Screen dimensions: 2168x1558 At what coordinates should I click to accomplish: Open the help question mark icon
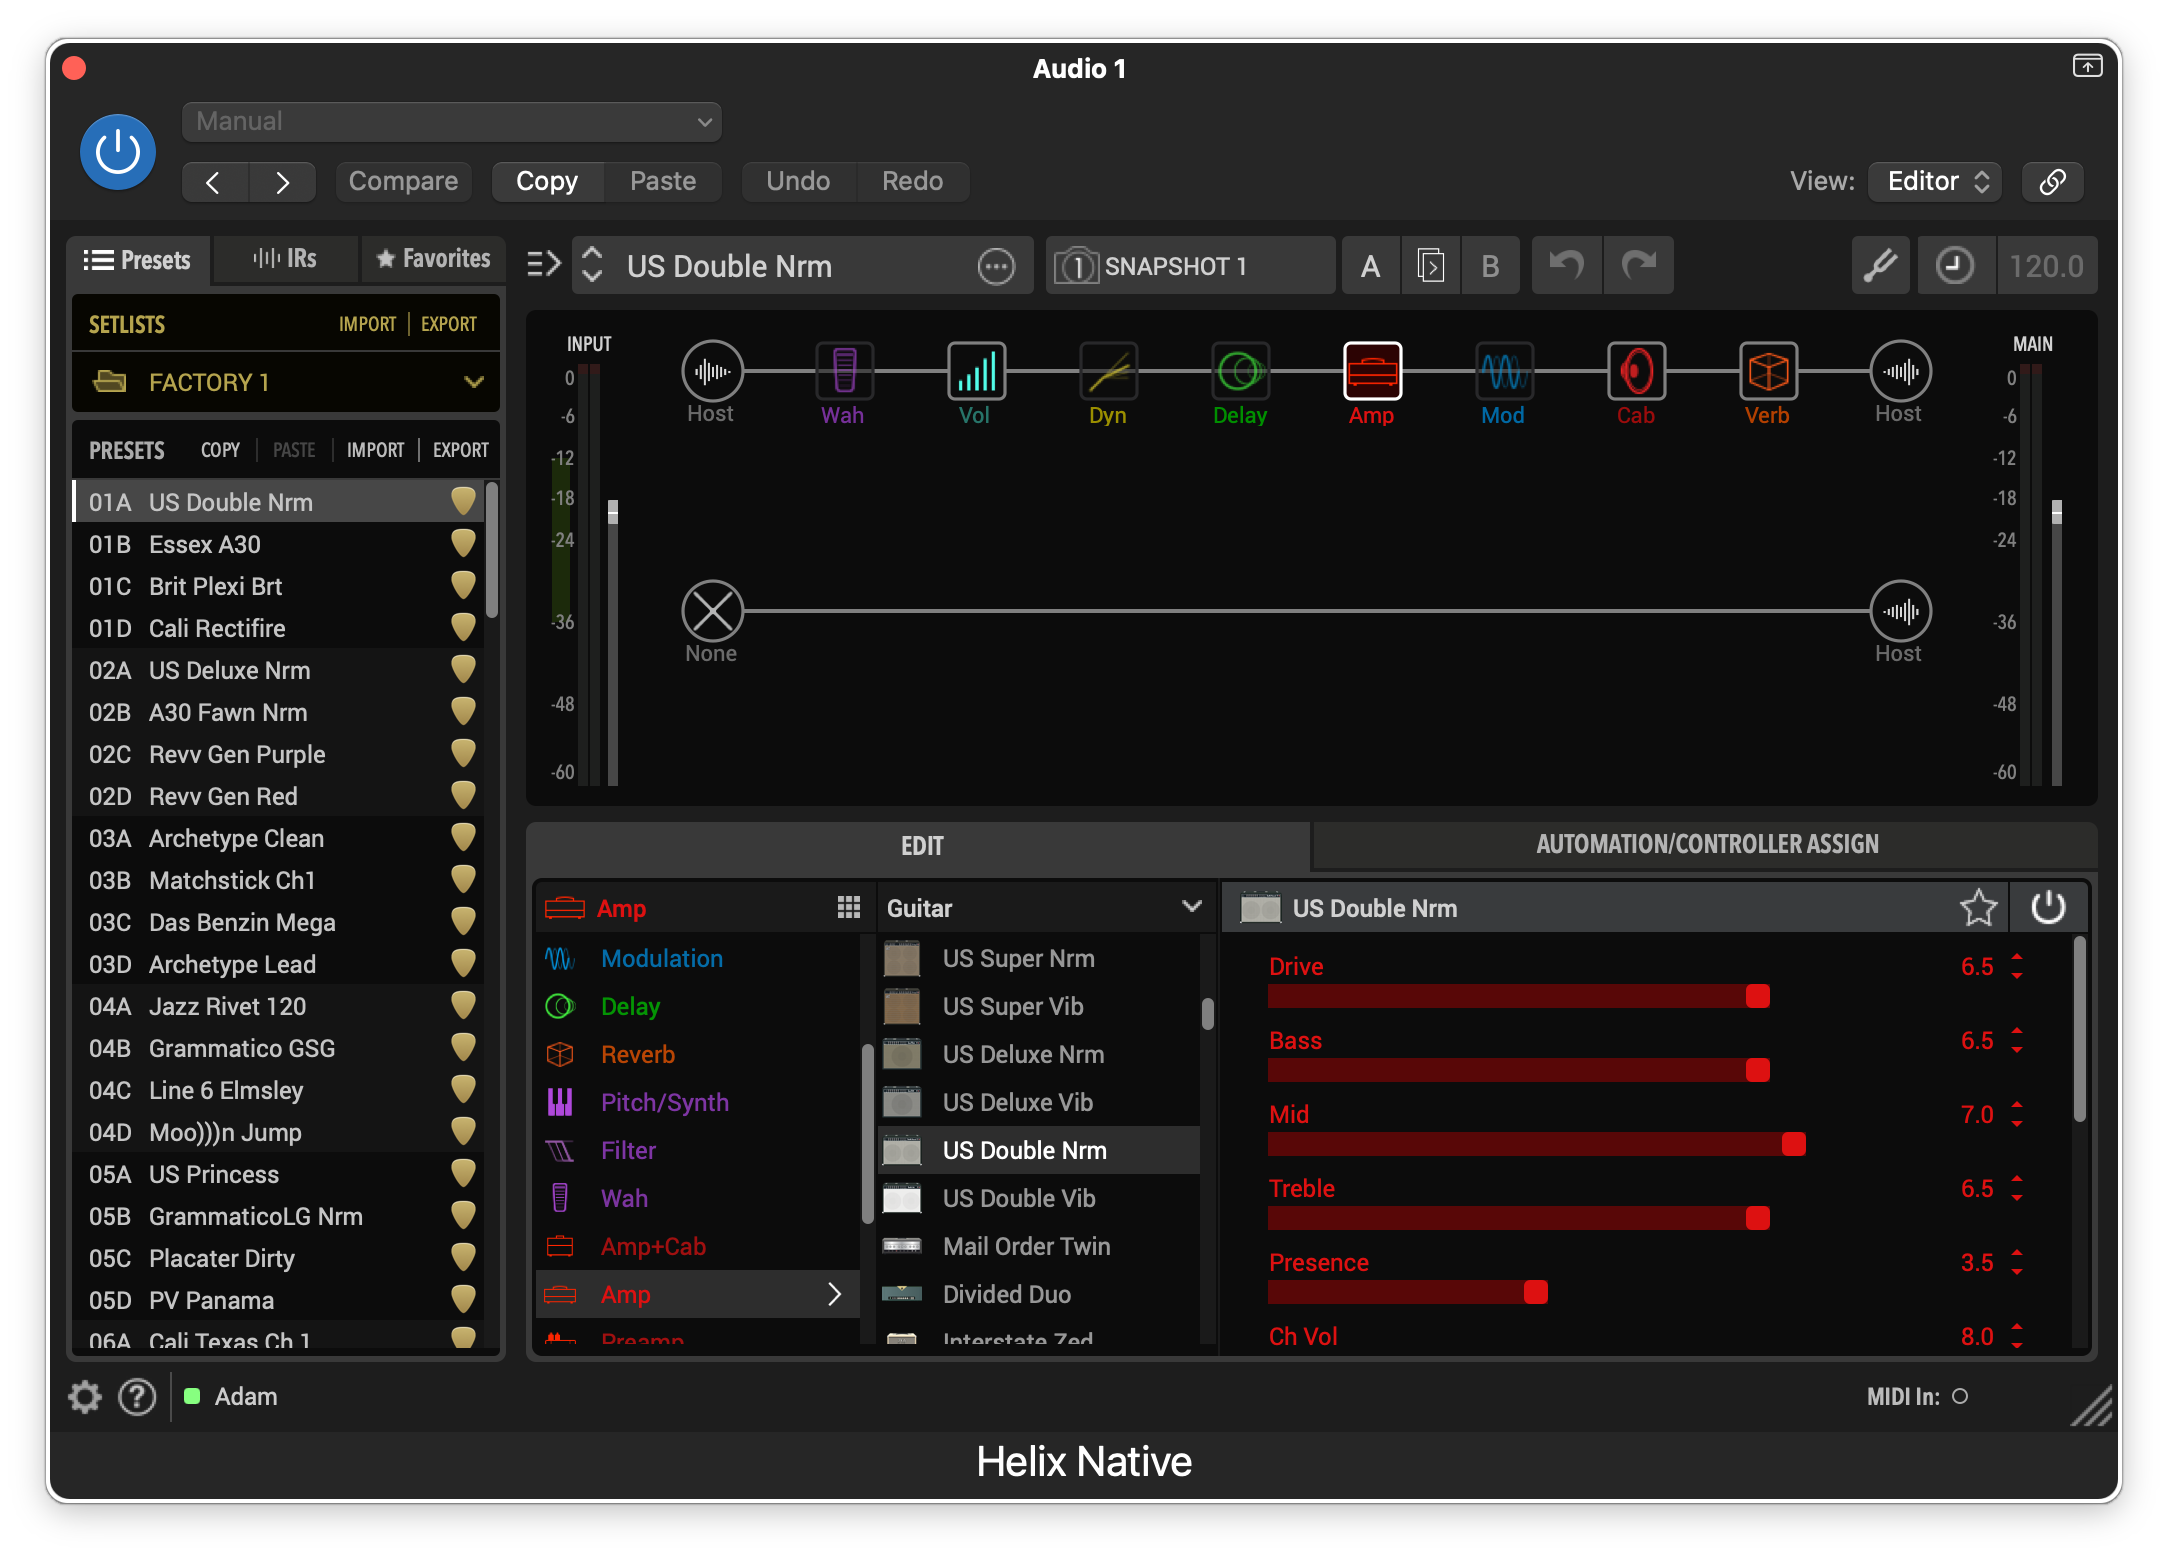(x=137, y=1396)
